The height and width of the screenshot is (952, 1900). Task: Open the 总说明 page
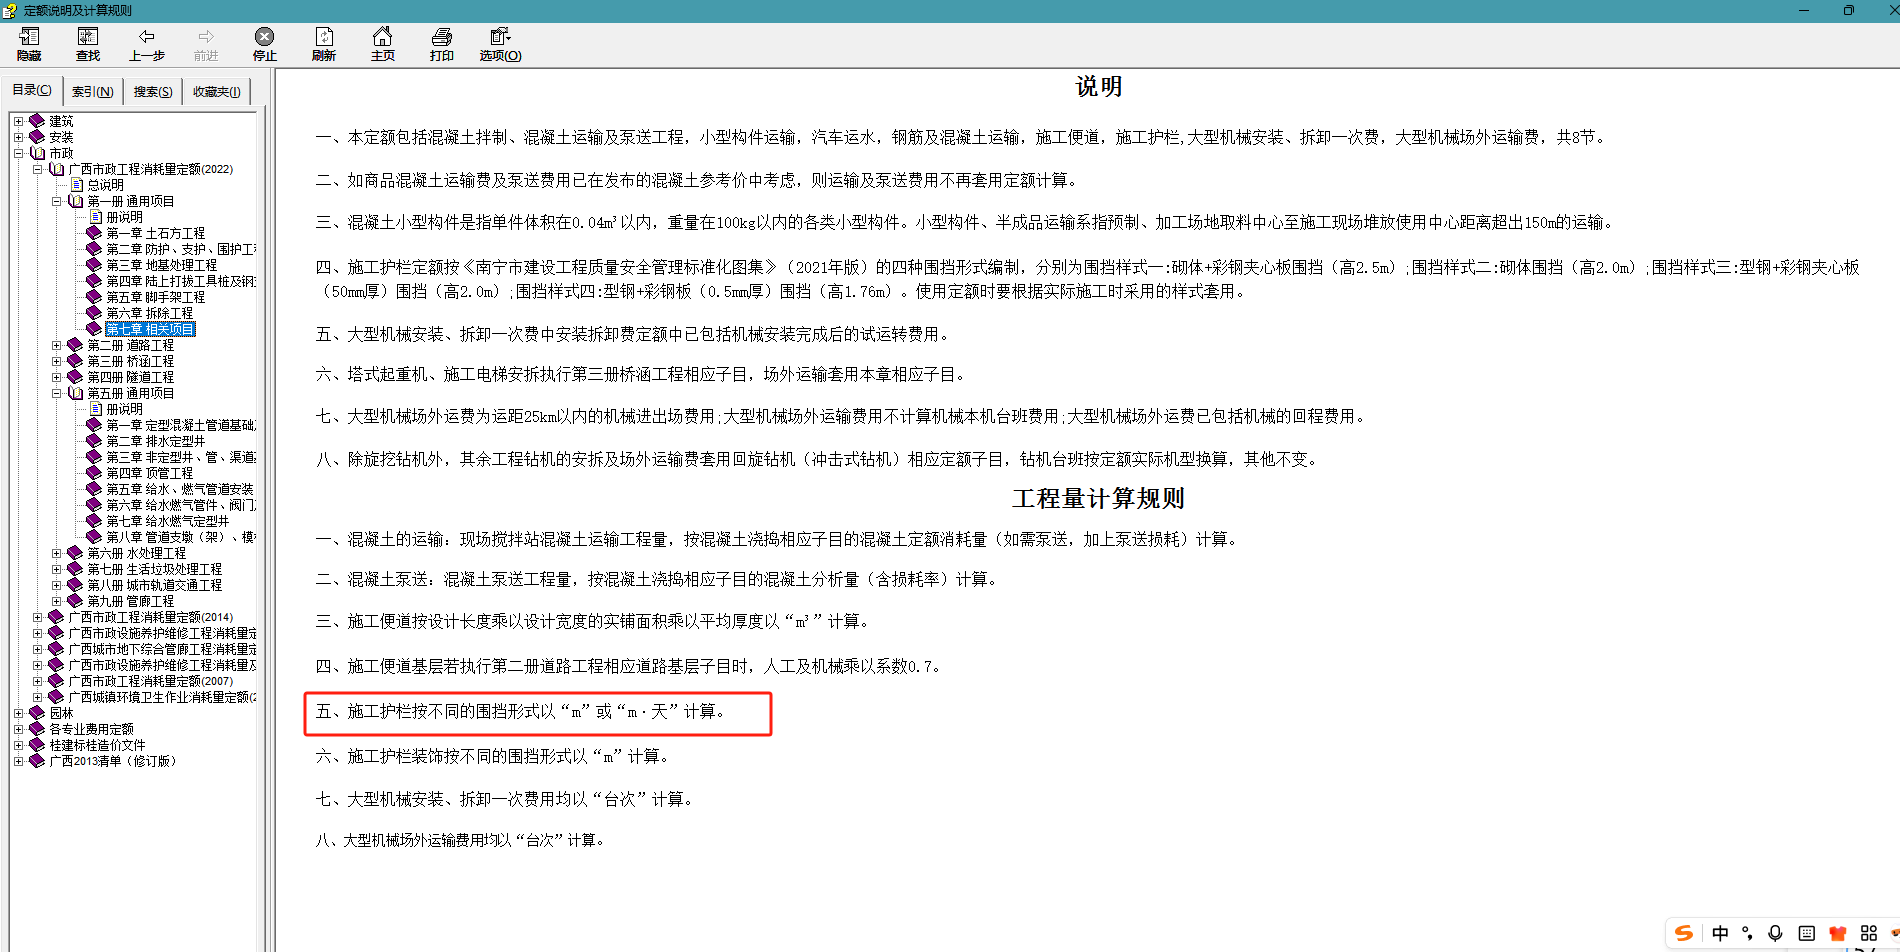(105, 185)
